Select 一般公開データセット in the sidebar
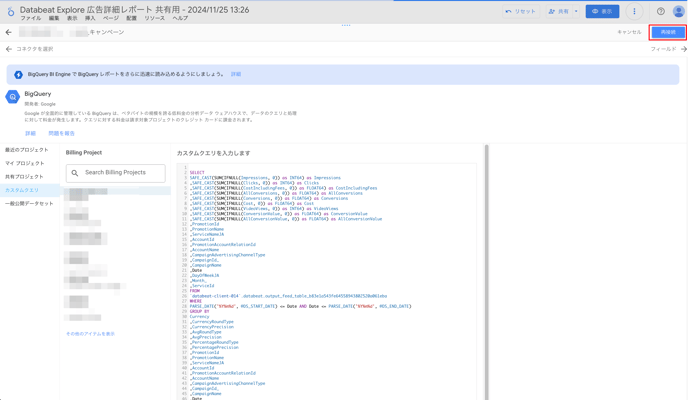 (29, 204)
